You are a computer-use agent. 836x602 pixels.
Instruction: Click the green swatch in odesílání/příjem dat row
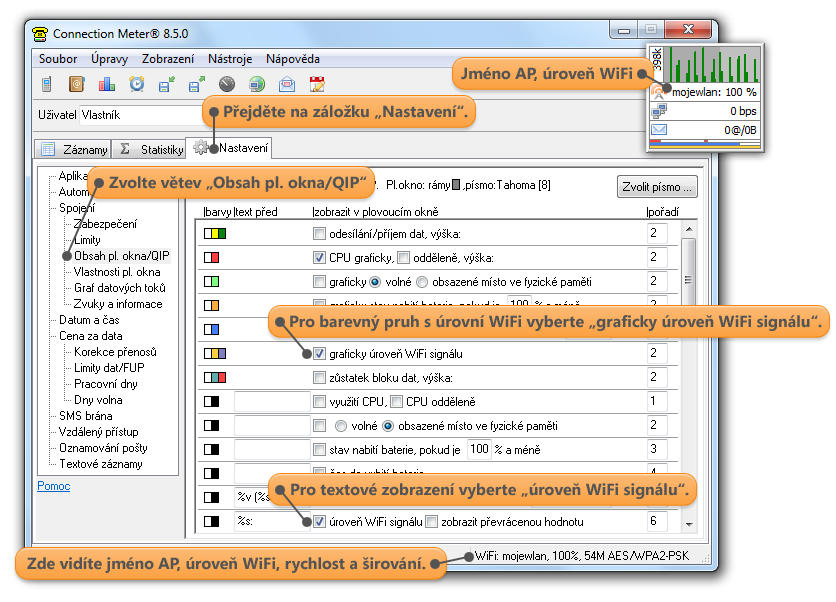pyautogui.click(x=222, y=234)
